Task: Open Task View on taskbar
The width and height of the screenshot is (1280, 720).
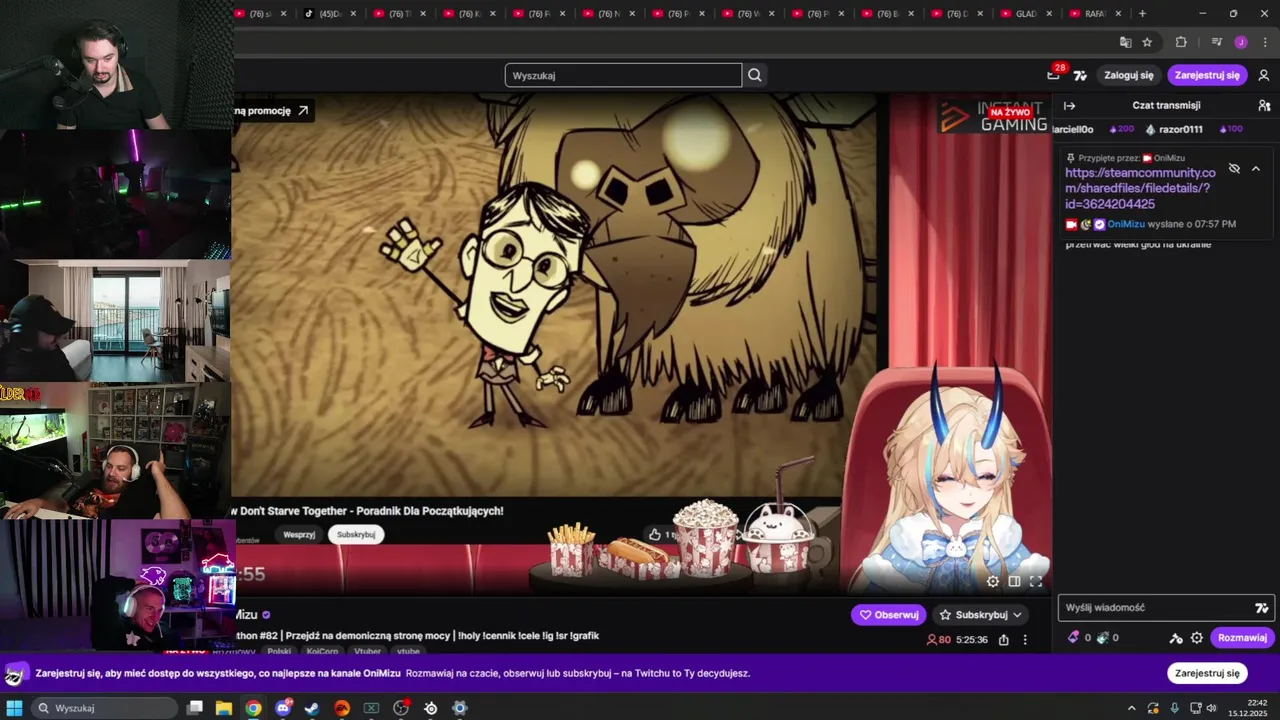Action: click(x=195, y=708)
